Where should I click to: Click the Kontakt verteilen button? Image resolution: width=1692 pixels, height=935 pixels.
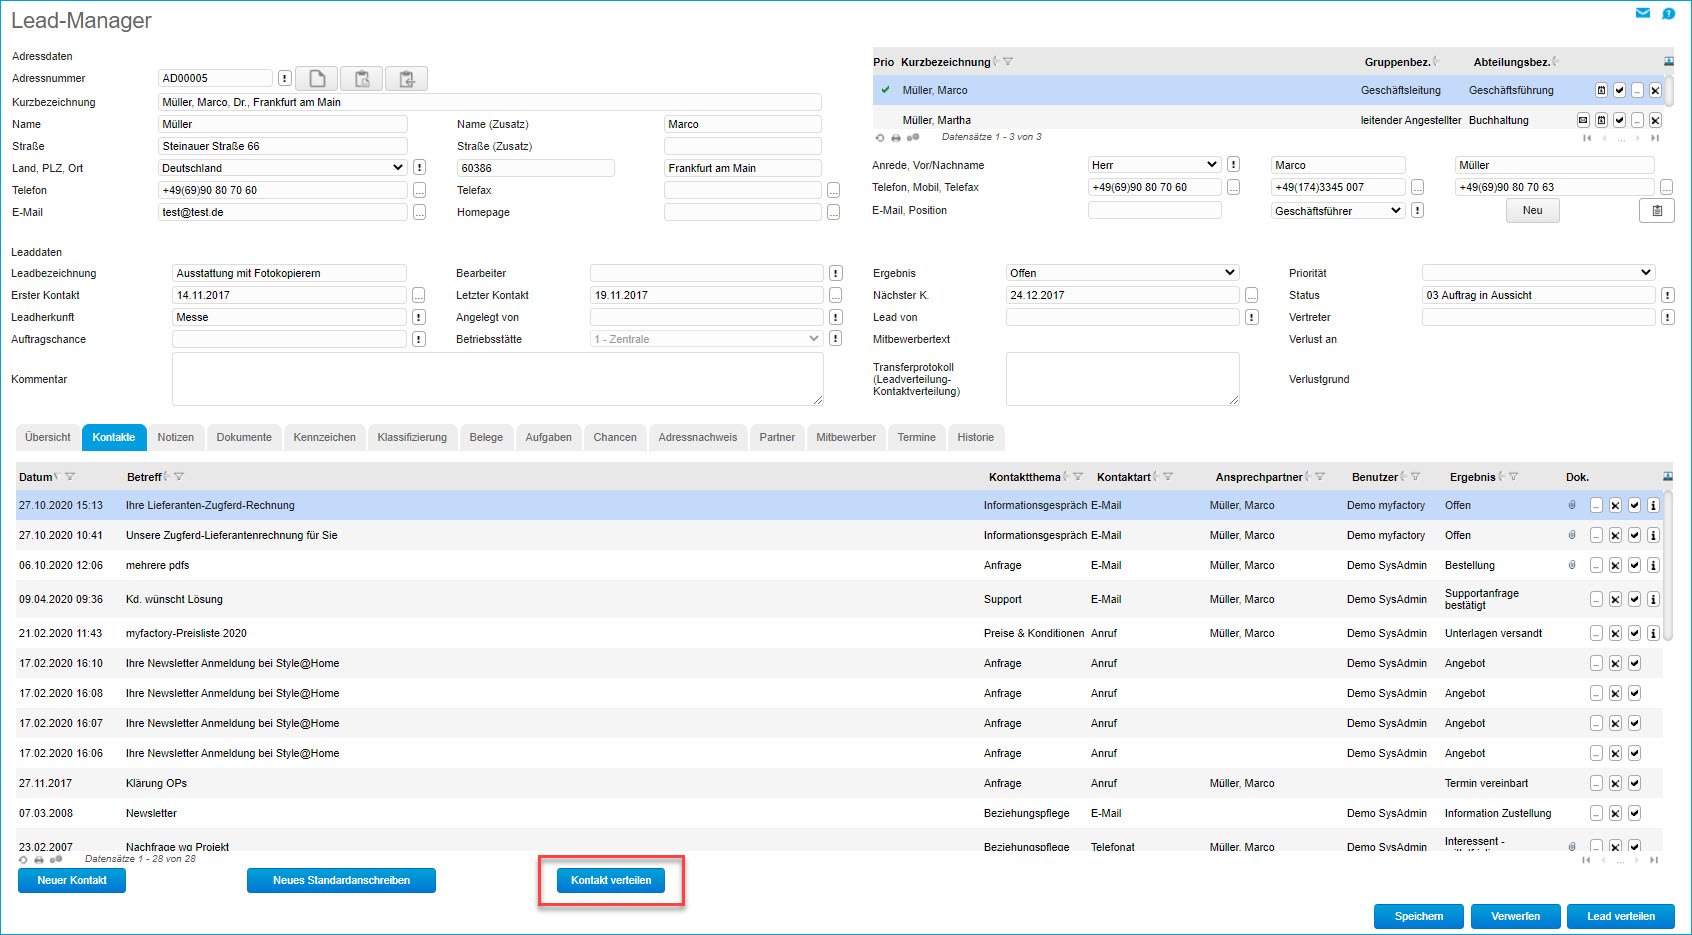[x=611, y=880]
